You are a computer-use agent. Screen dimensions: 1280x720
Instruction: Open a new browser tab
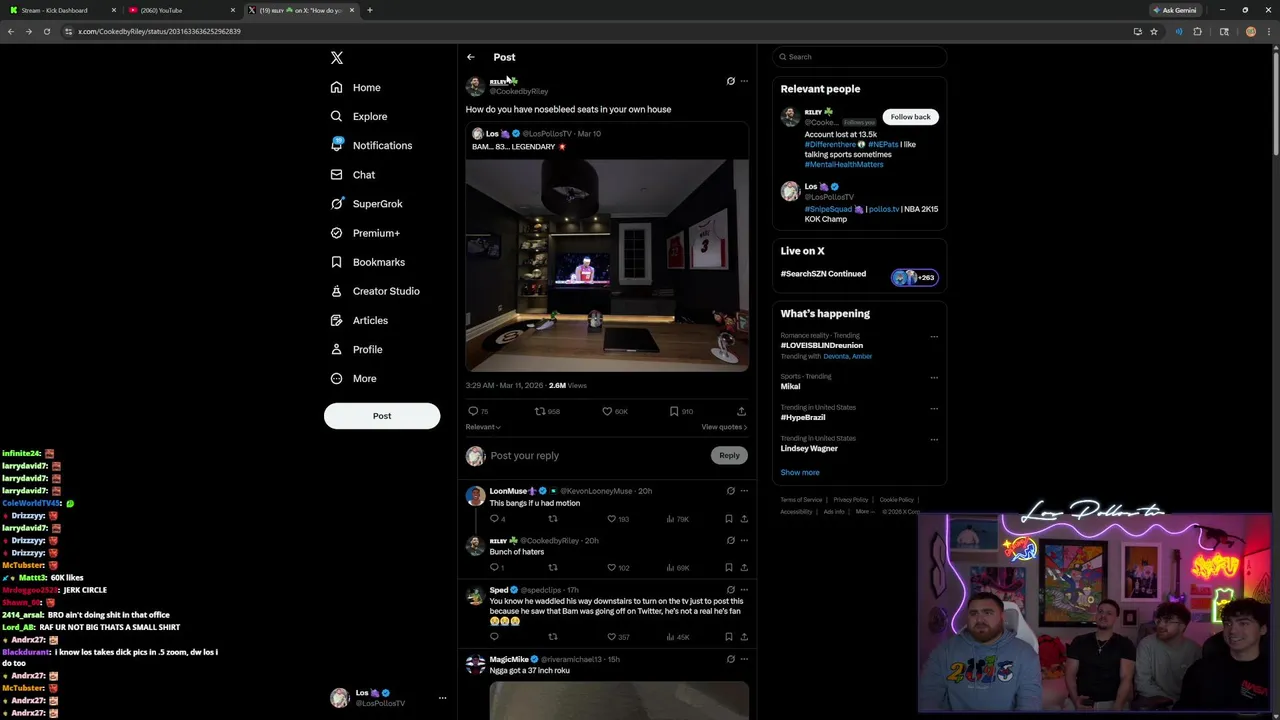click(x=370, y=10)
